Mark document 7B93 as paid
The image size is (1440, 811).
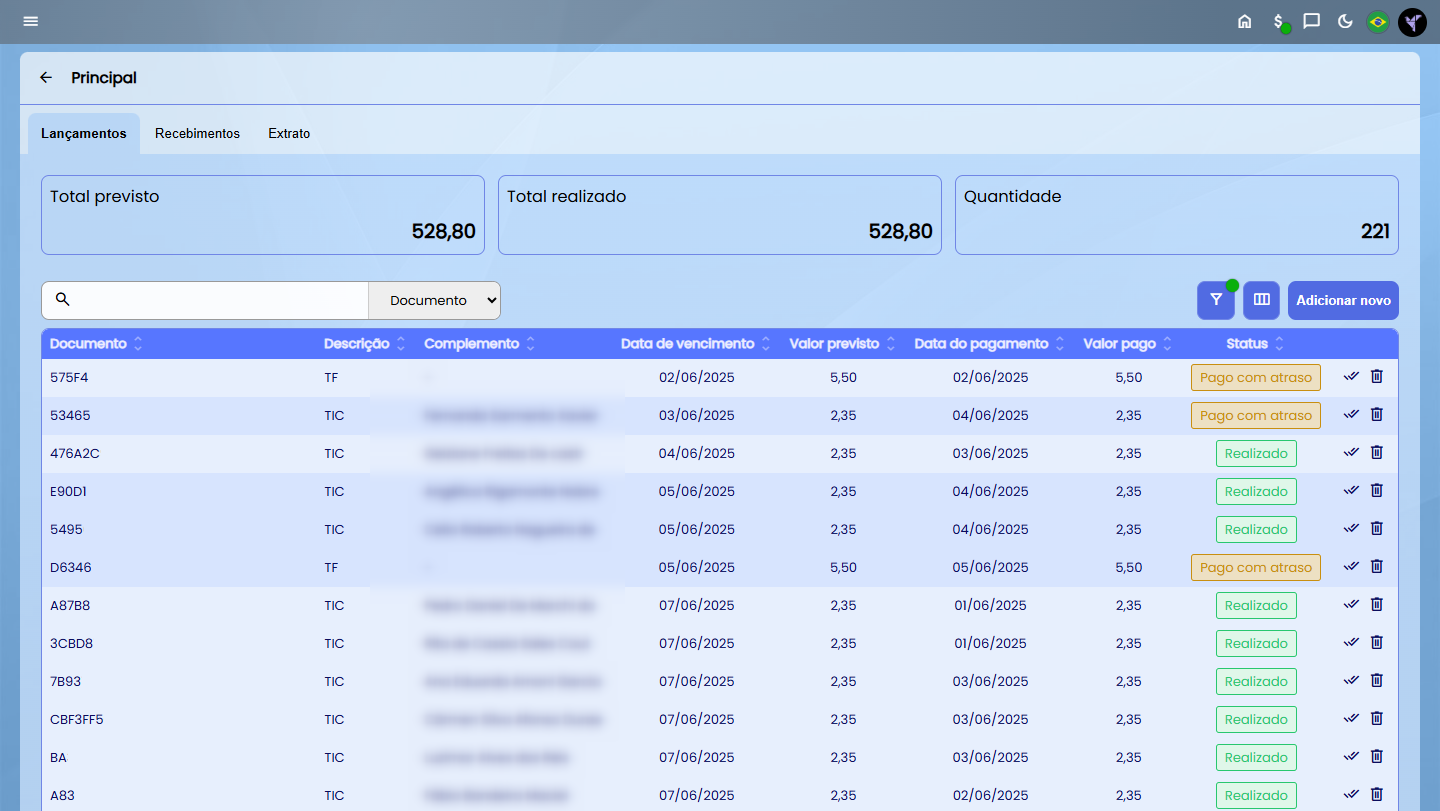pyautogui.click(x=1352, y=680)
